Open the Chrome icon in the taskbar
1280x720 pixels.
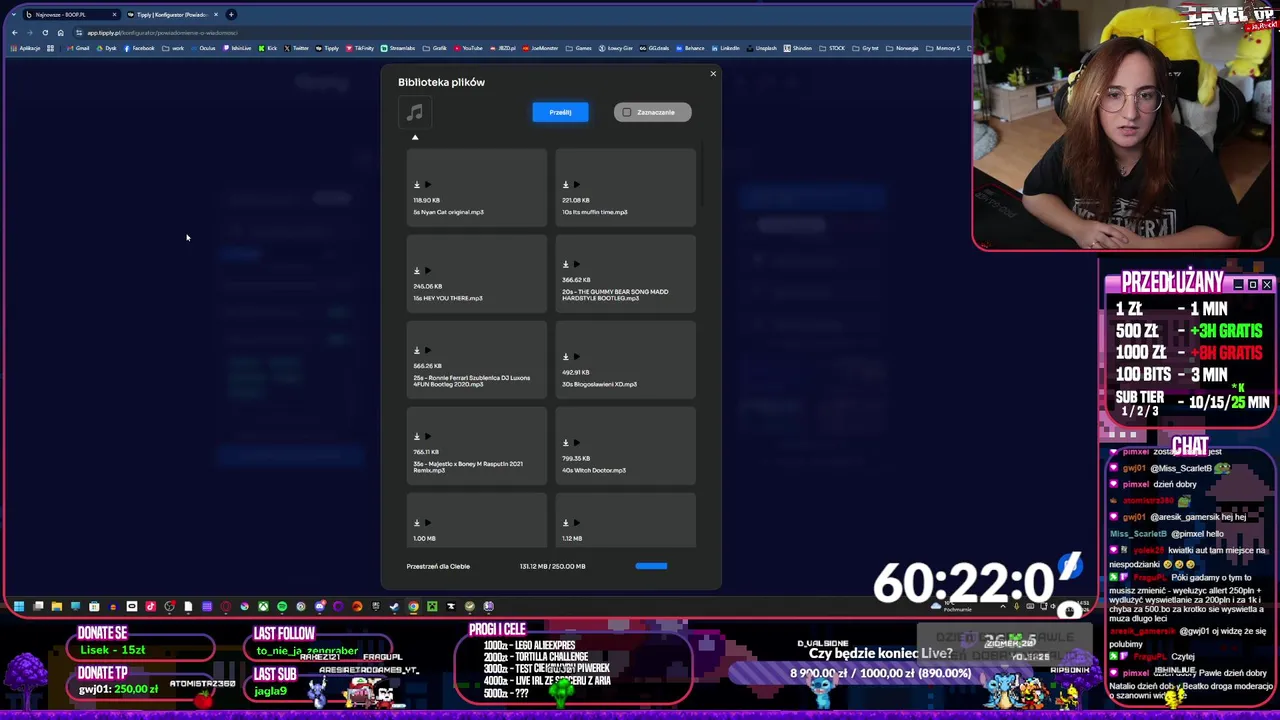pyautogui.click(x=413, y=606)
